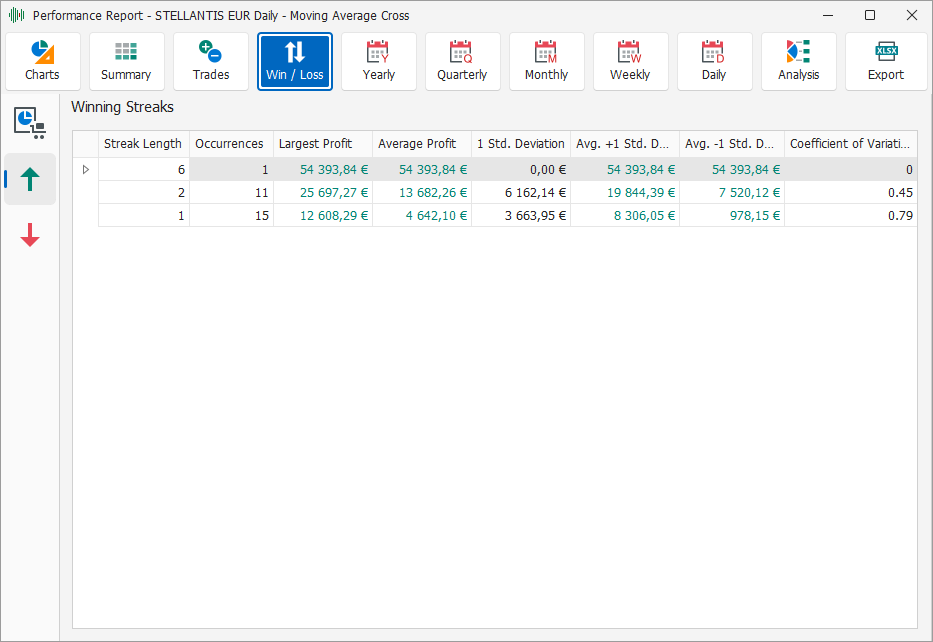933x642 pixels.
Task: Select the Win / Loss view
Action: click(295, 61)
